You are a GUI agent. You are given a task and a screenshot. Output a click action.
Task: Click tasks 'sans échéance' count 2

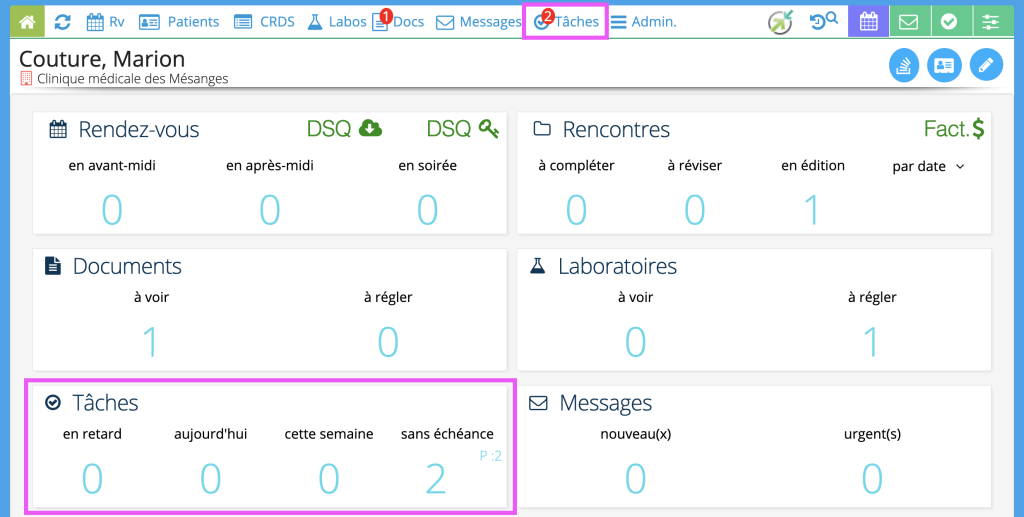tap(436, 478)
